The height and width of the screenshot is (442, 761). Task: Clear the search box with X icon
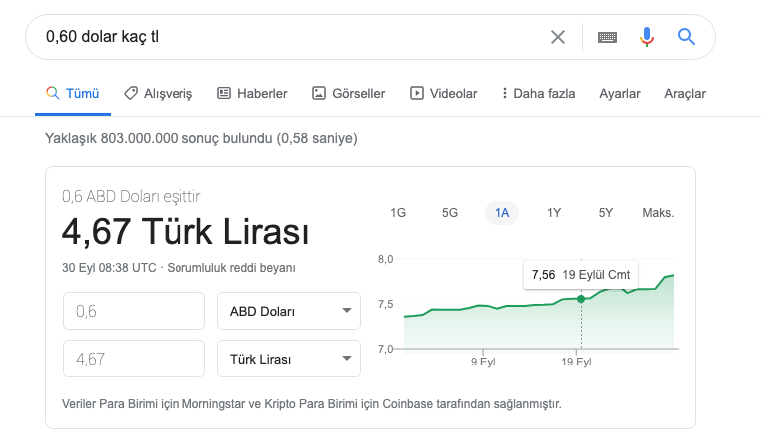[x=558, y=37]
